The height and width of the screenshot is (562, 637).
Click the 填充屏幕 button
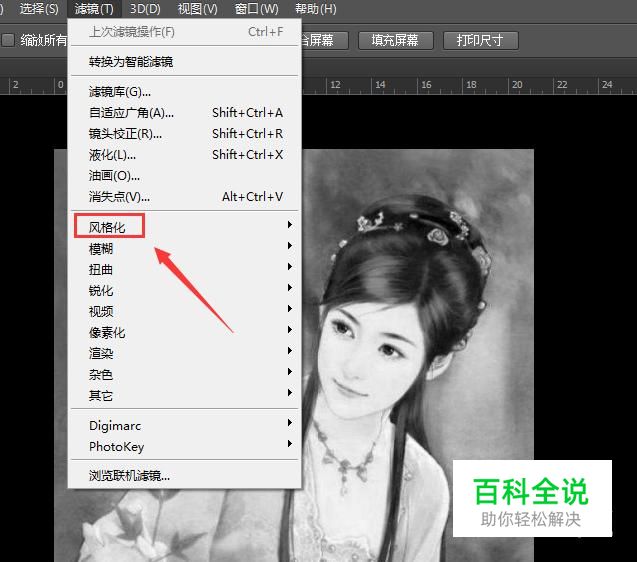tap(395, 40)
